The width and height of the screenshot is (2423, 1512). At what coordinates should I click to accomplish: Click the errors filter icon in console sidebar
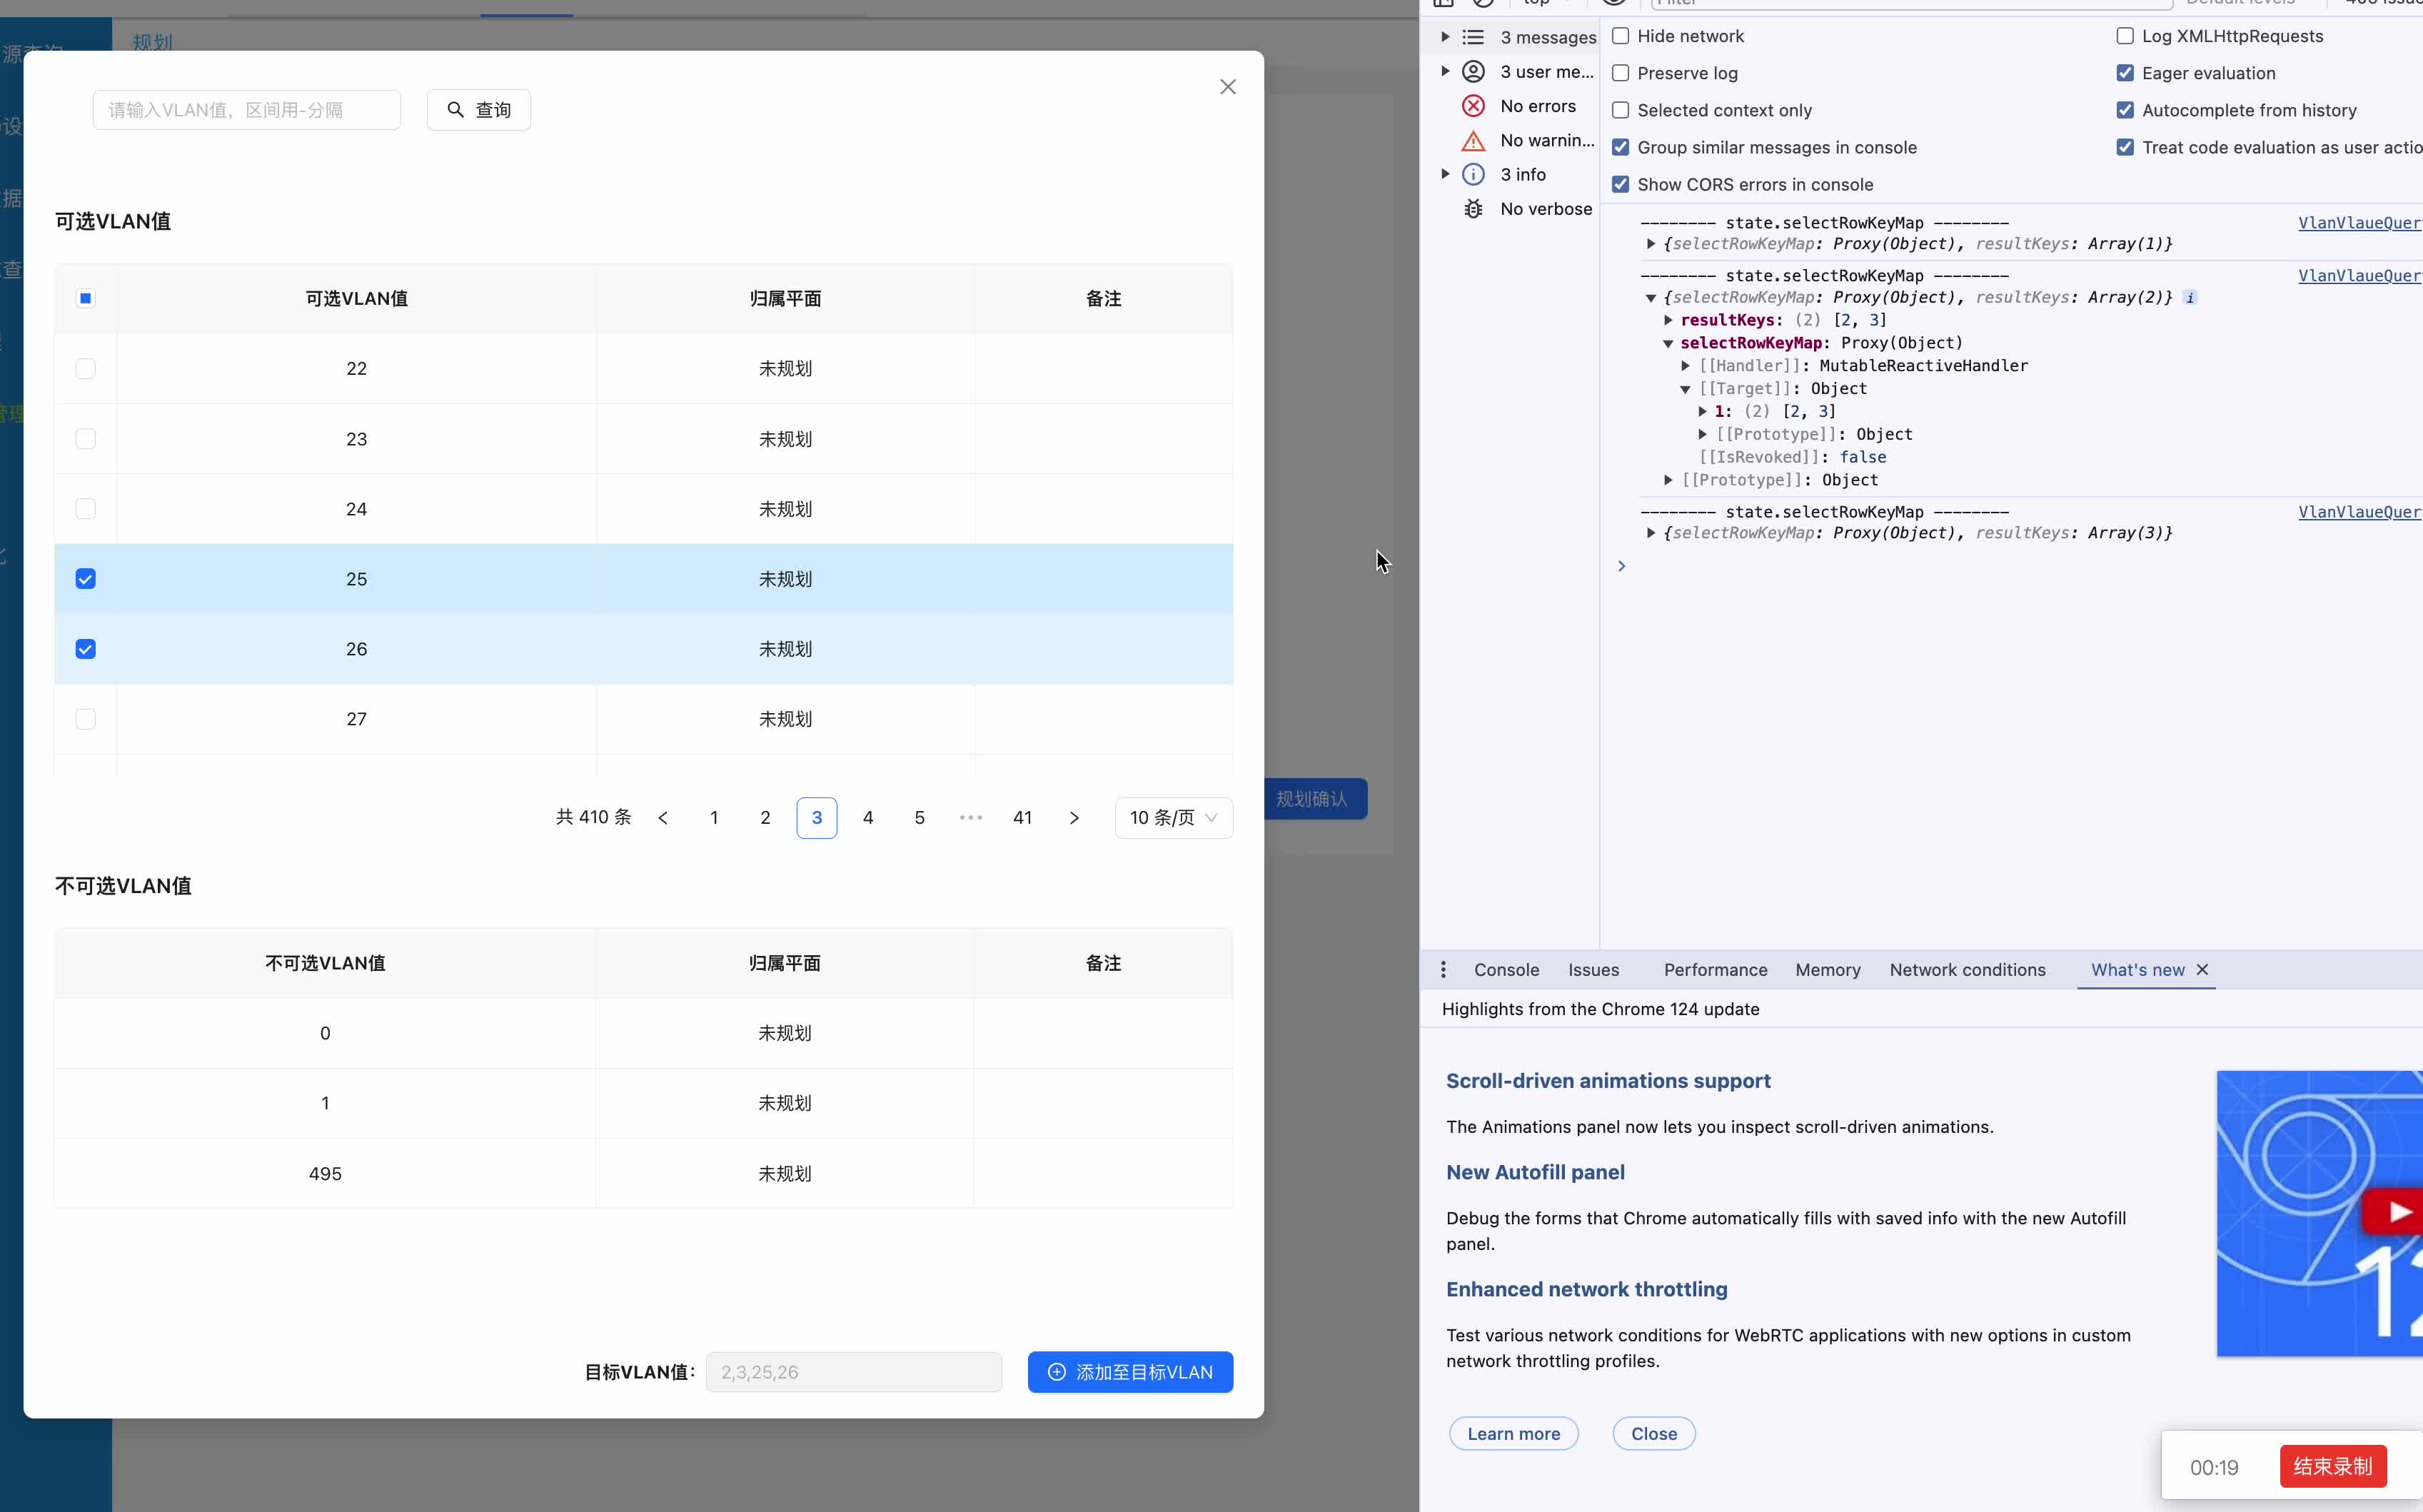(x=1473, y=106)
